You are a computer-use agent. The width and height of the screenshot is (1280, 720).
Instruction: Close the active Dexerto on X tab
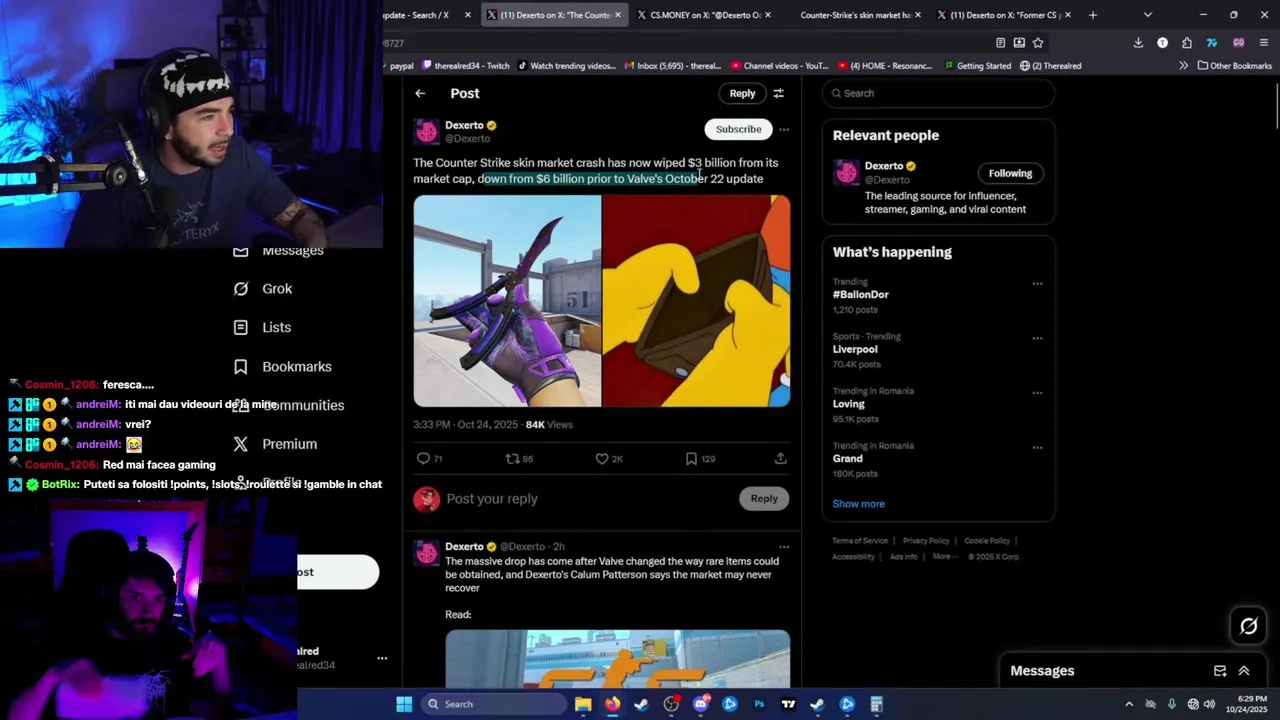pyautogui.click(x=618, y=15)
